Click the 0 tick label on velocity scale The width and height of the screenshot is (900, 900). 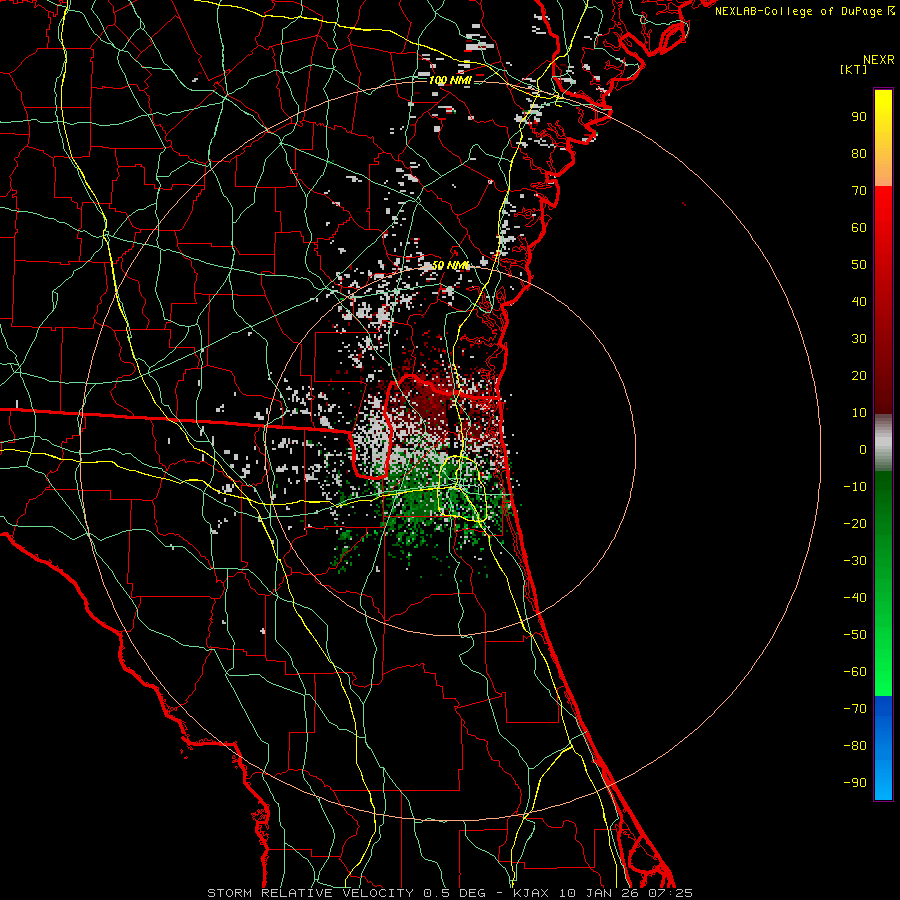[x=863, y=450]
